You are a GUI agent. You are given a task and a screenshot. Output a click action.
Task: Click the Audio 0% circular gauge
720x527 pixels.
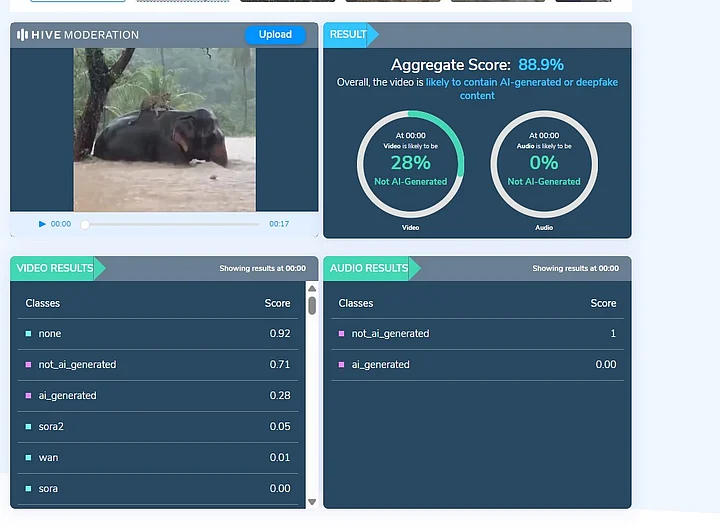544,163
